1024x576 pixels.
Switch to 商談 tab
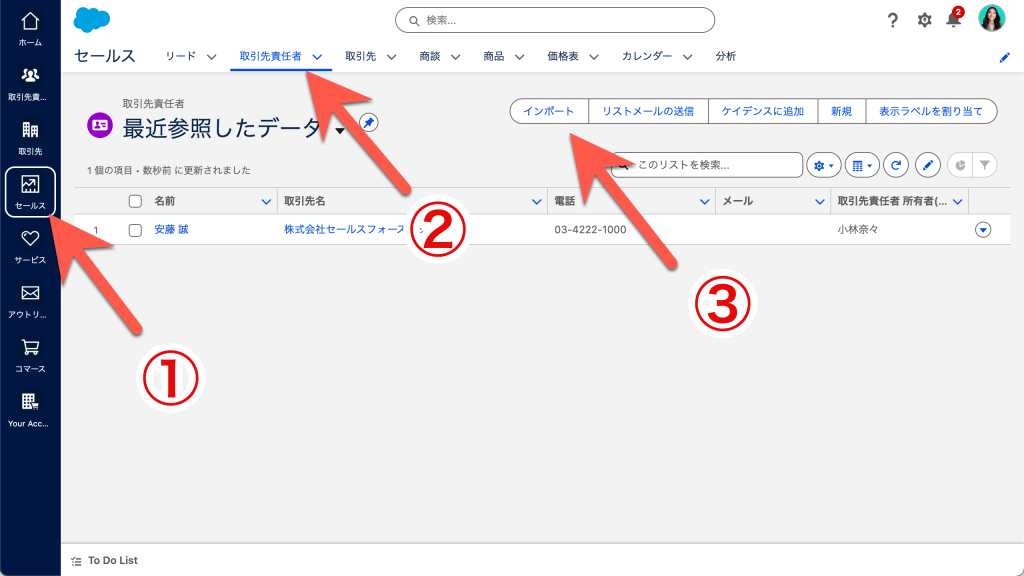tap(430, 56)
